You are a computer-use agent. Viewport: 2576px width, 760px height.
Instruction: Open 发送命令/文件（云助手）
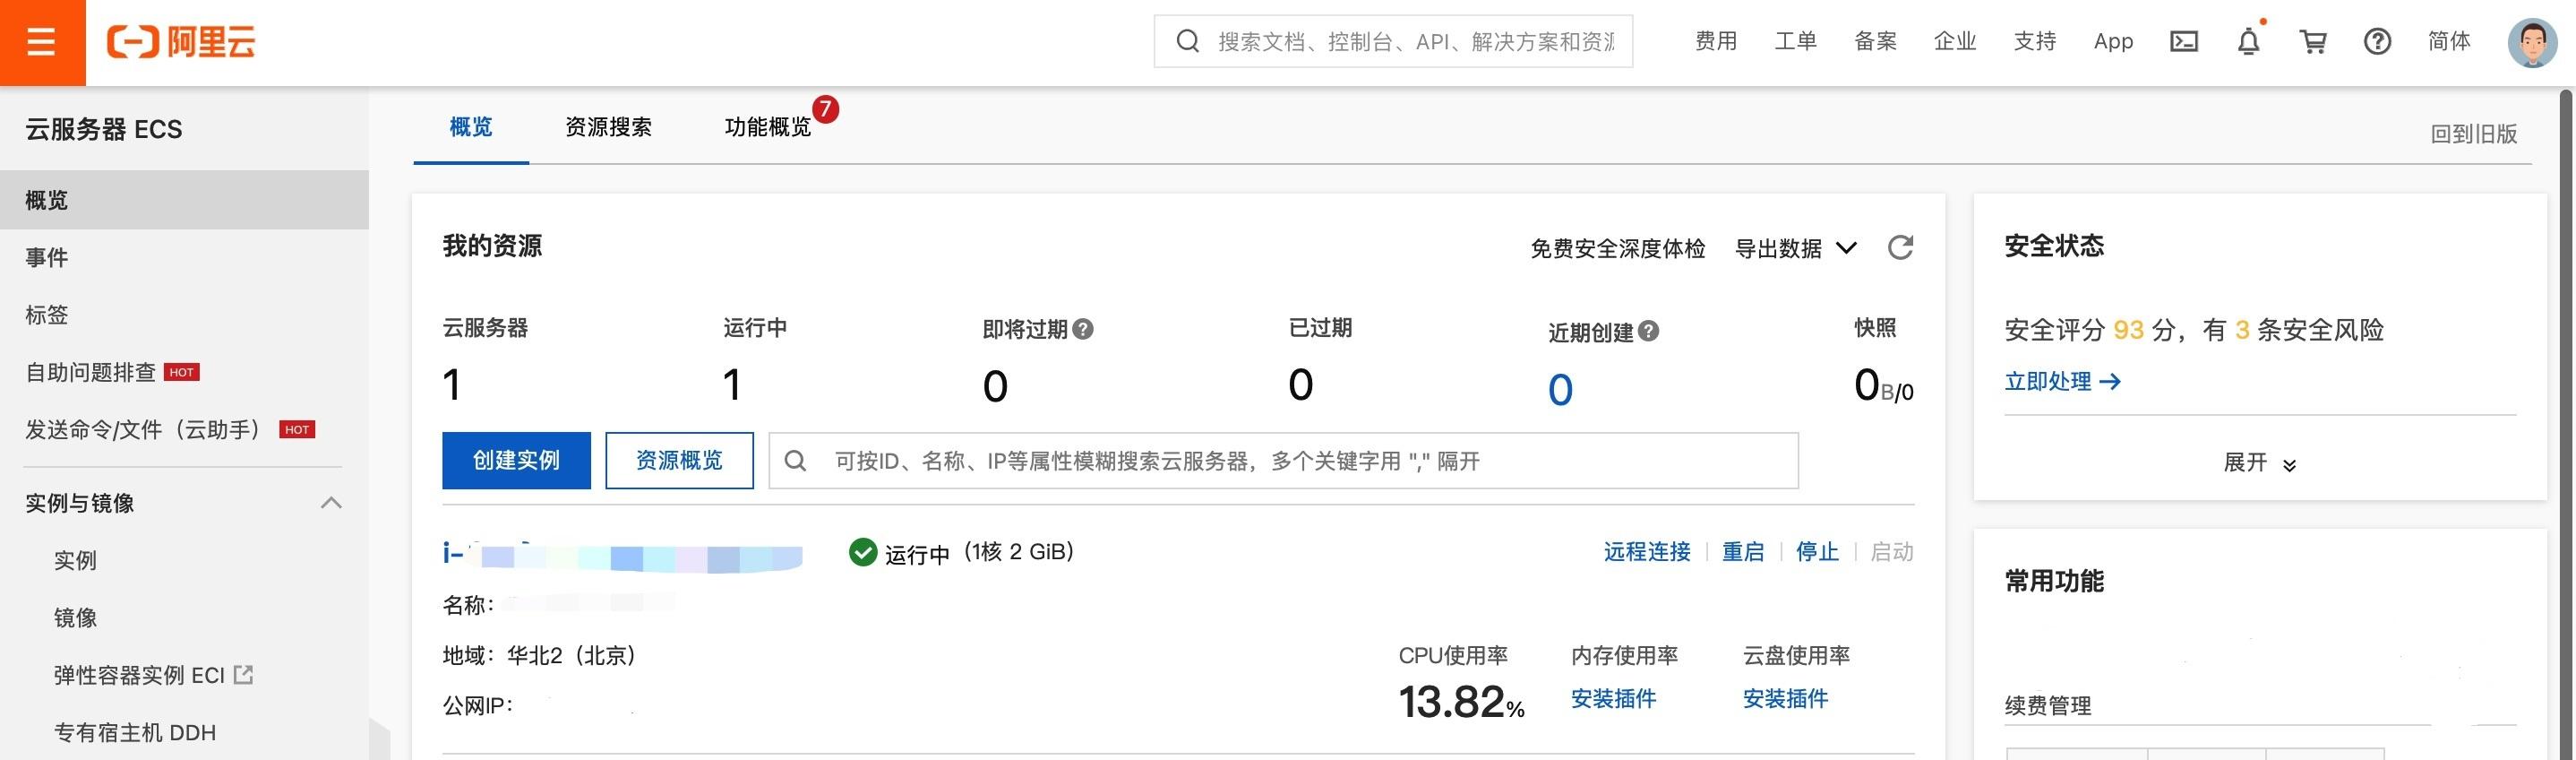184,430
